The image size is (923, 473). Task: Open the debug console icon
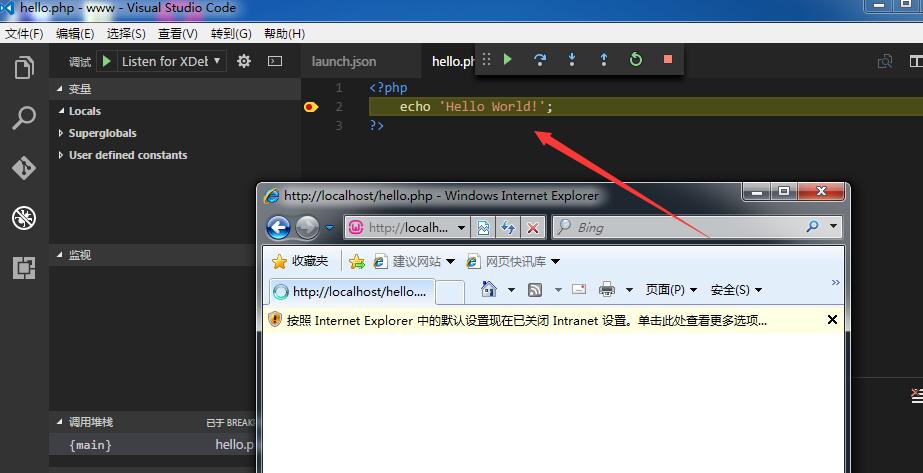coord(275,61)
